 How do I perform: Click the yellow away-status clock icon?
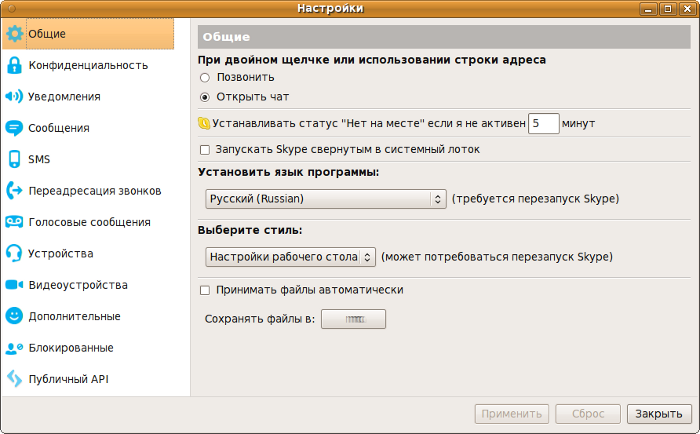[x=204, y=123]
